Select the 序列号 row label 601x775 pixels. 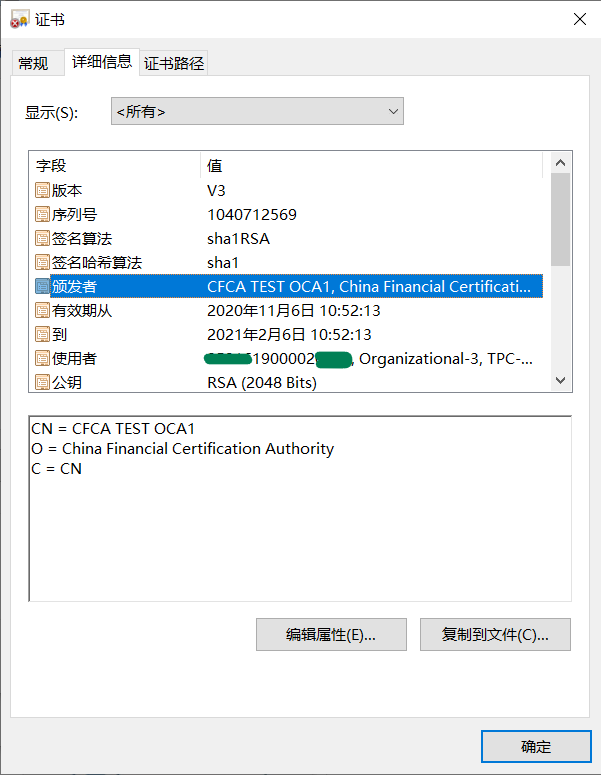coord(74,215)
